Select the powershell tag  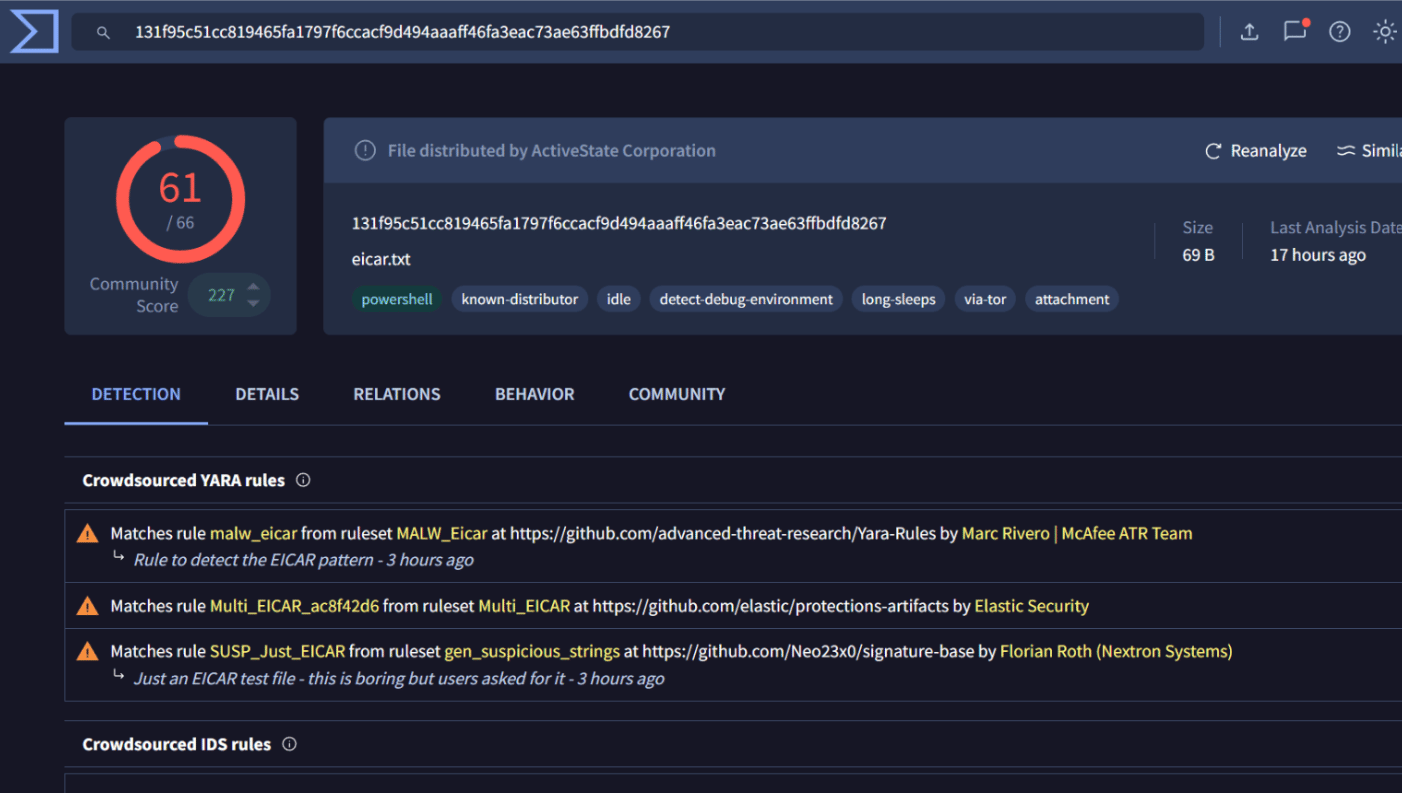point(397,299)
